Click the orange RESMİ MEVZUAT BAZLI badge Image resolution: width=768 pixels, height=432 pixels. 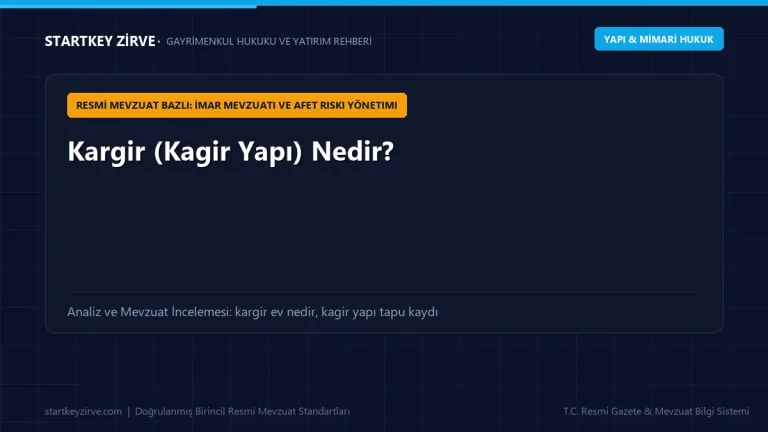[x=237, y=105]
